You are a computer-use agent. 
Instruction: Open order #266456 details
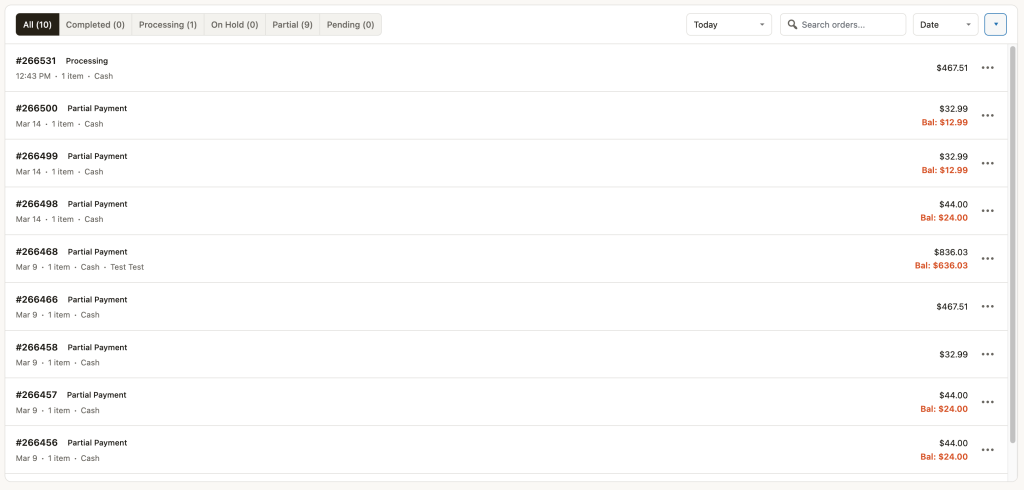[40, 443]
